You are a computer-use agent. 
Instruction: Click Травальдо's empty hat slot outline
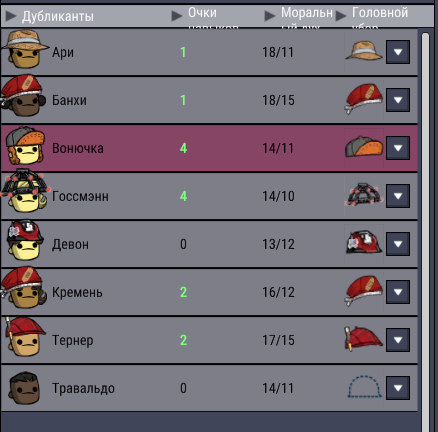tap(365, 387)
